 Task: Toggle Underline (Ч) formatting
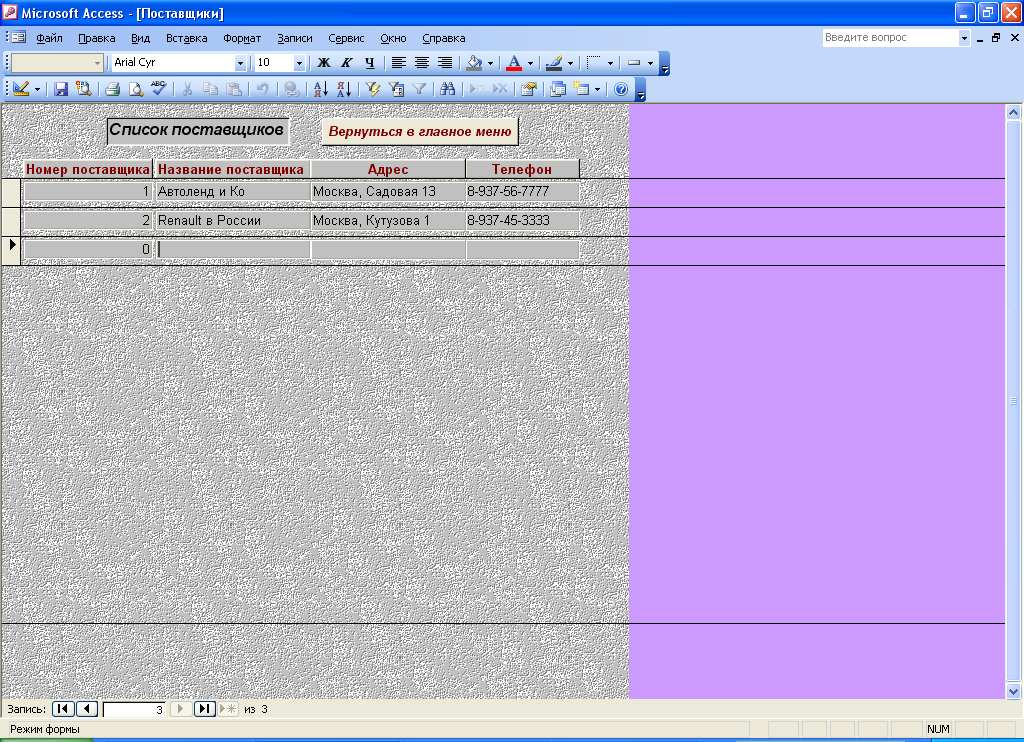[370, 63]
